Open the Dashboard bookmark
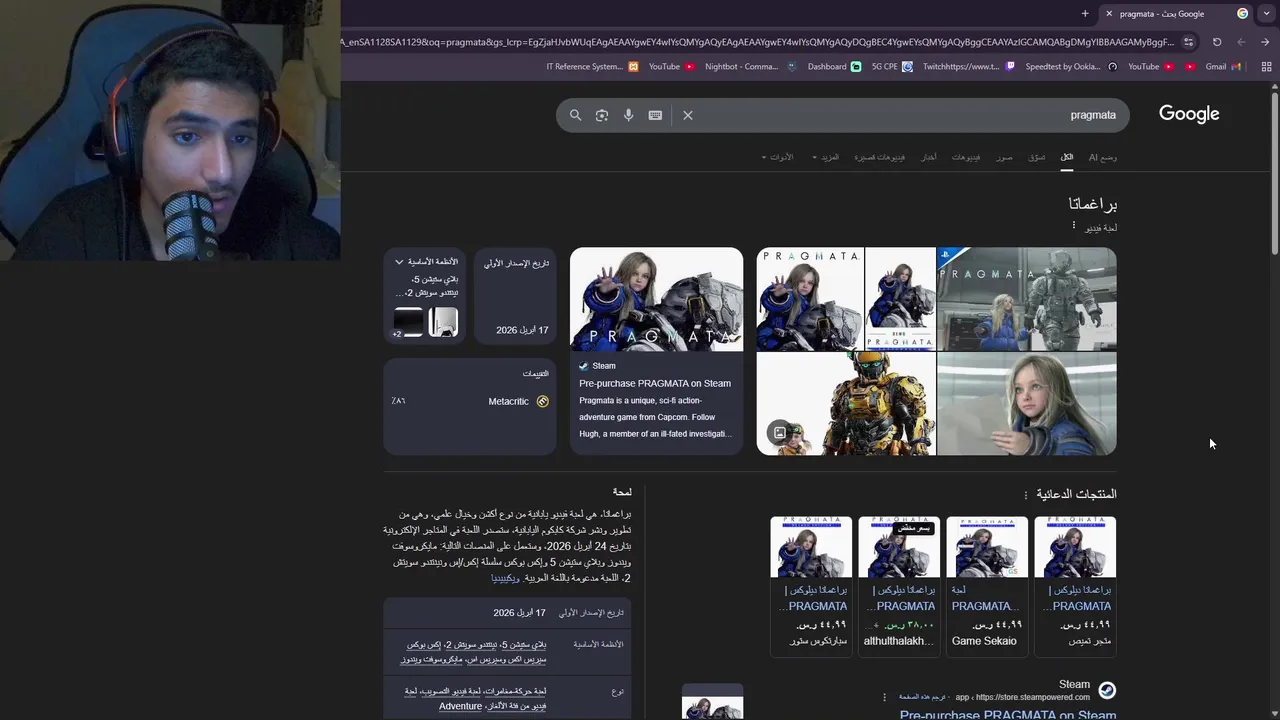 [x=834, y=67]
